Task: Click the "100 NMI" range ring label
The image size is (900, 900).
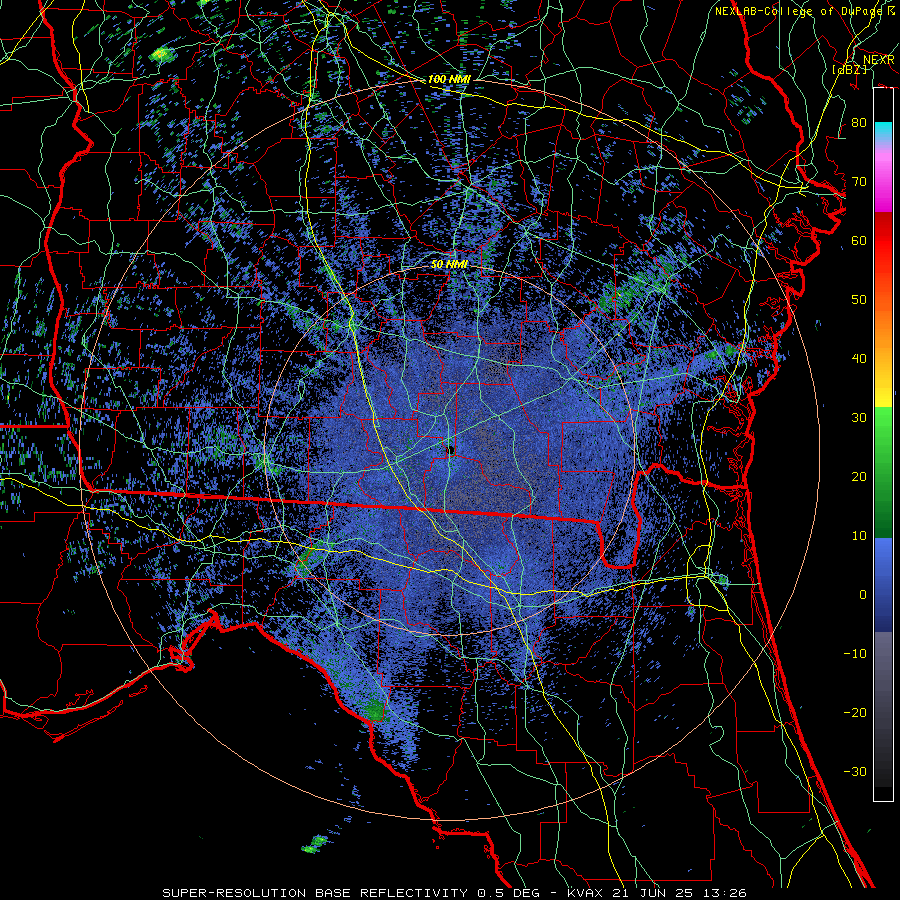Action: pos(449,79)
